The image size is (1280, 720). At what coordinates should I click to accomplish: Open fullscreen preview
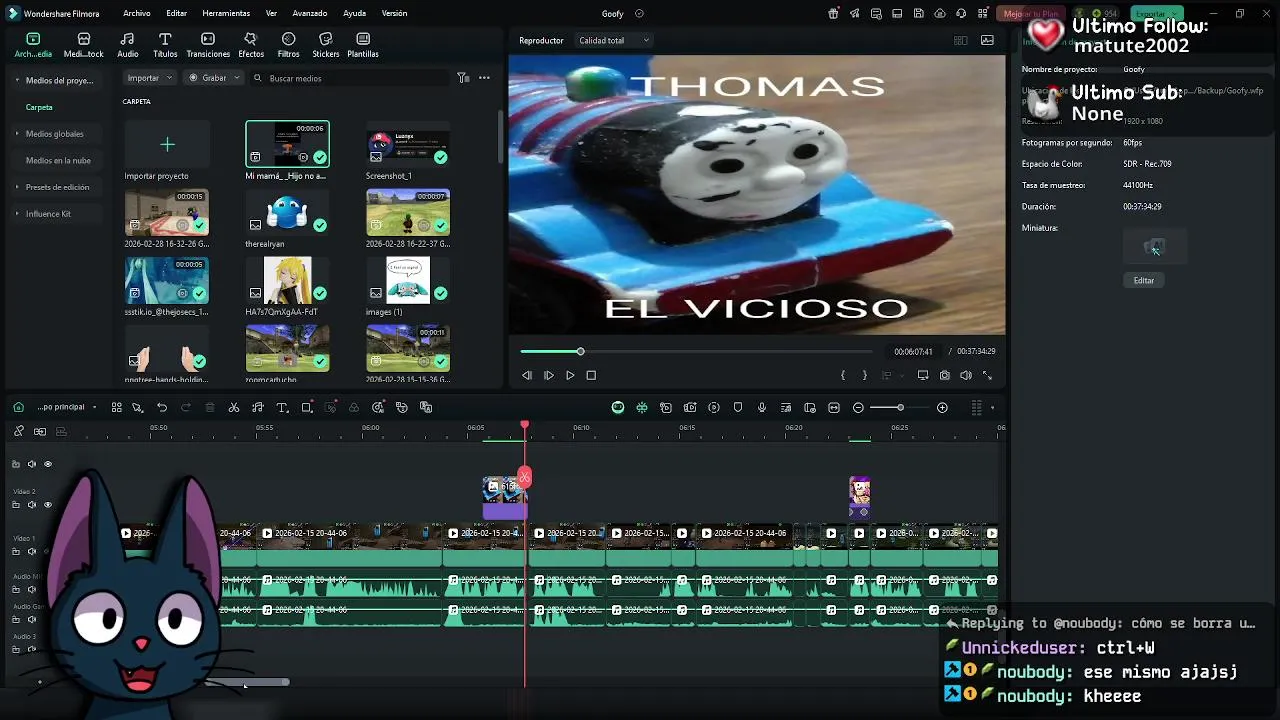[x=987, y=375]
